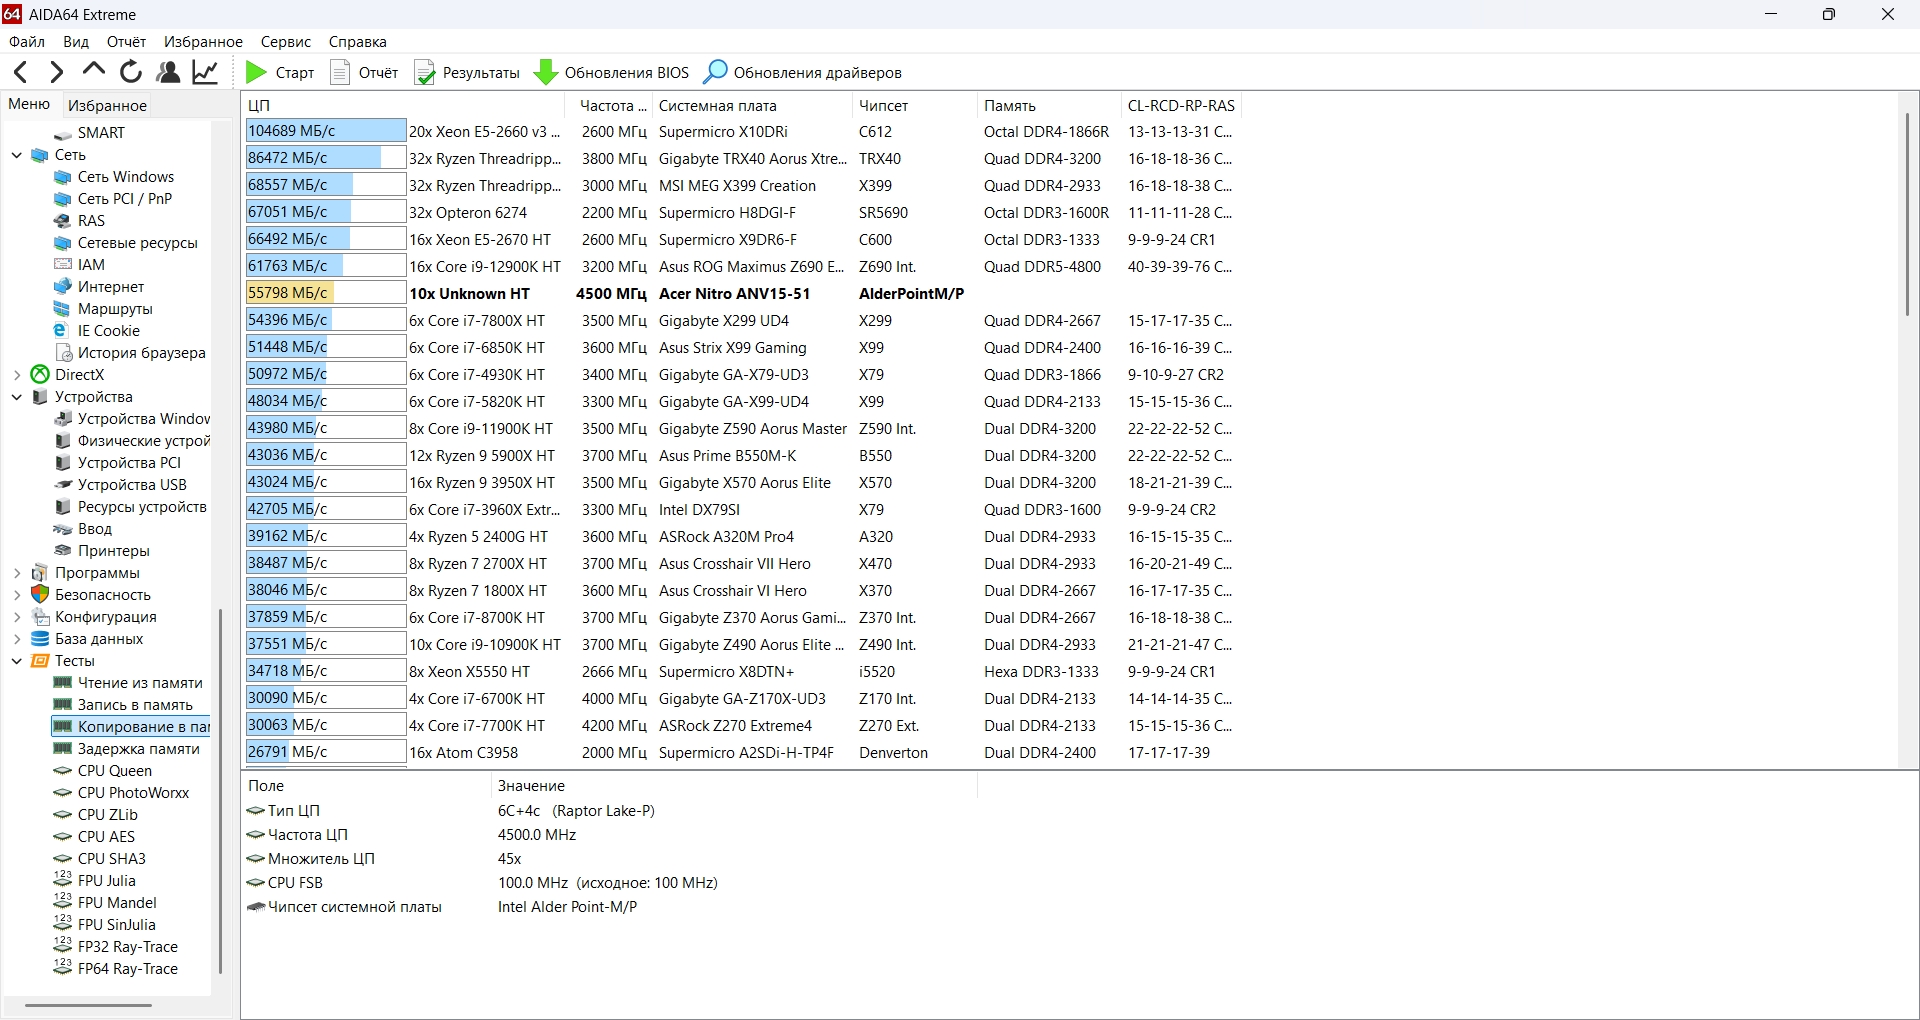The width and height of the screenshot is (1920, 1020).
Task: Click the База данных database icon
Action: [40, 639]
